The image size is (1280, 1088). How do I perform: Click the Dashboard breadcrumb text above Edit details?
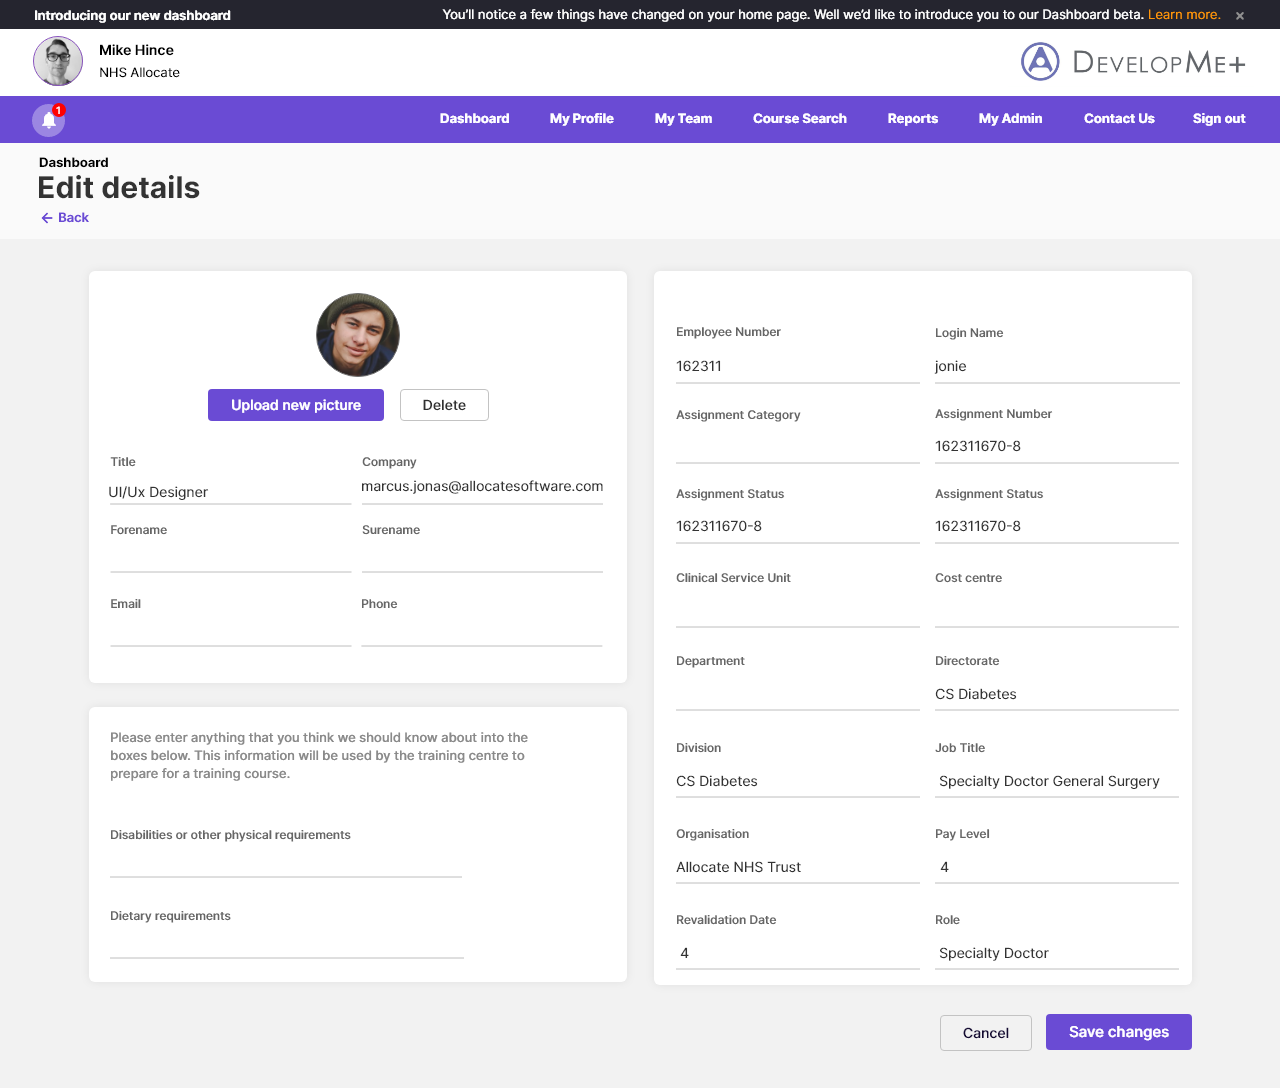[x=74, y=163]
